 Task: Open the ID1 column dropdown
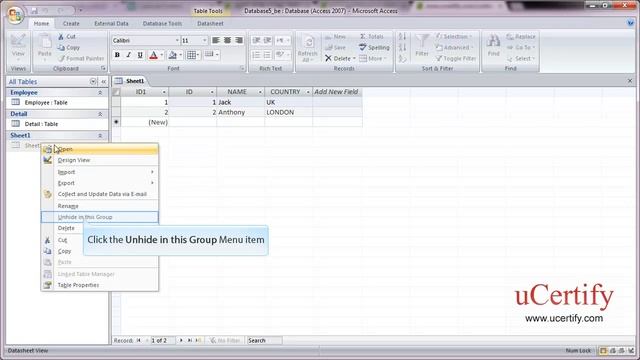pos(164,92)
